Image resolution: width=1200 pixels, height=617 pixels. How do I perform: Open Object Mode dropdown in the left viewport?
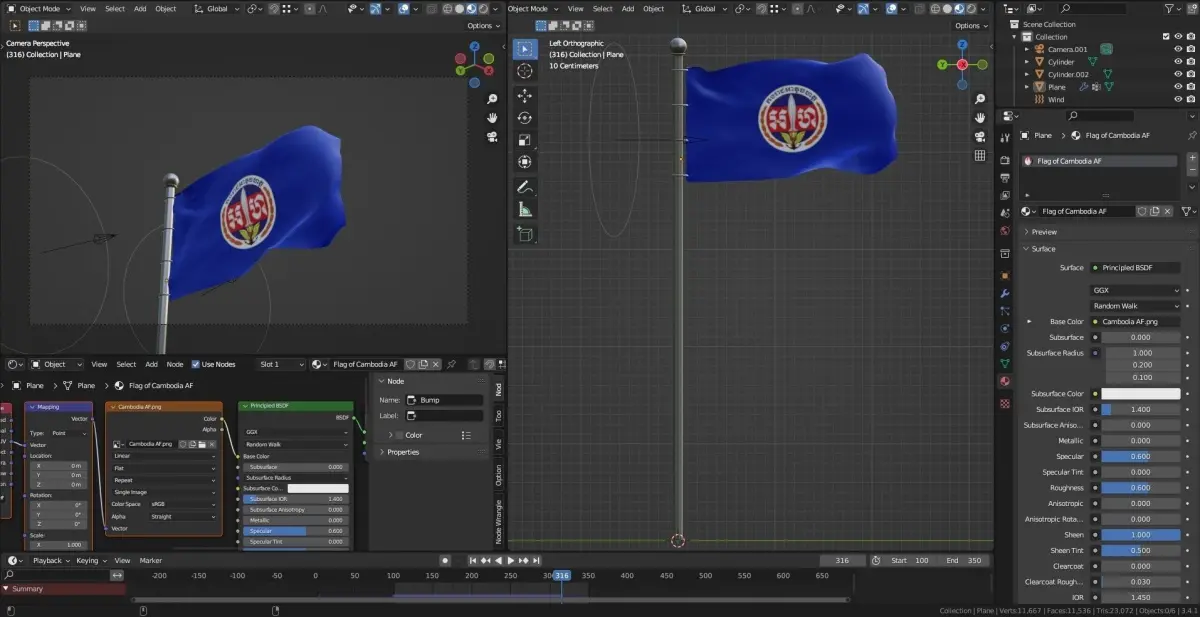pos(37,9)
